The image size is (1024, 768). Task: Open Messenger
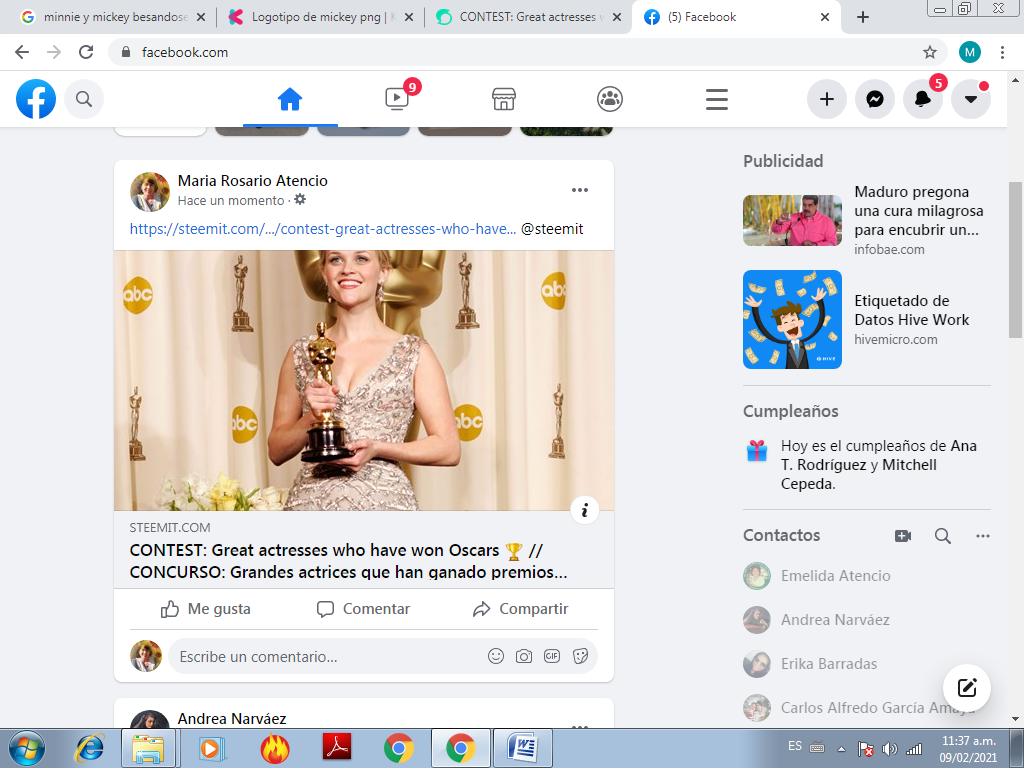tap(874, 99)
